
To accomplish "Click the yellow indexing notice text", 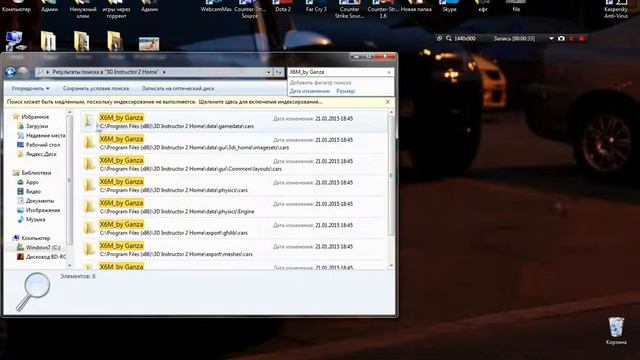I will [164, 102].
